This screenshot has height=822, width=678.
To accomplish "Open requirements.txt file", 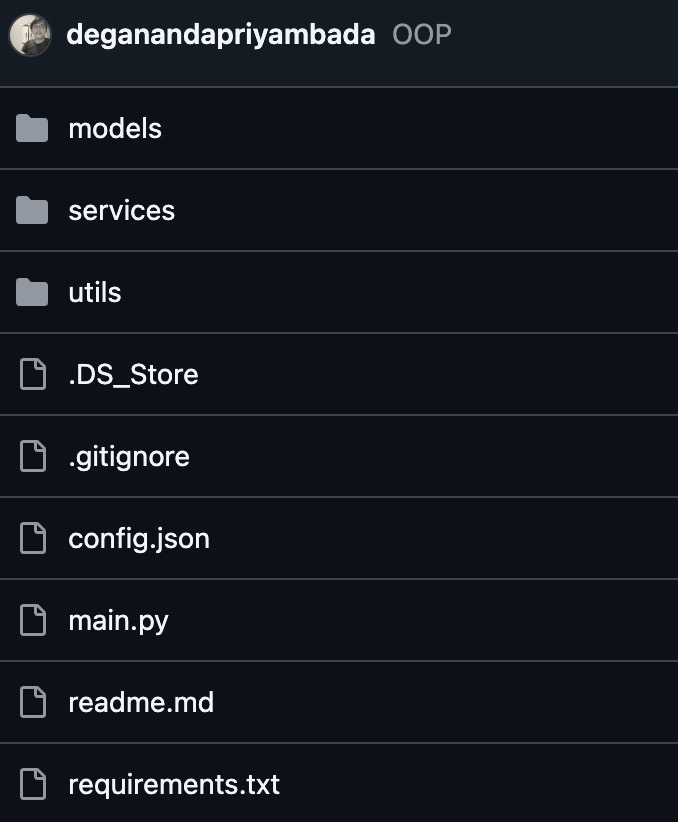I will click(174, 784).
